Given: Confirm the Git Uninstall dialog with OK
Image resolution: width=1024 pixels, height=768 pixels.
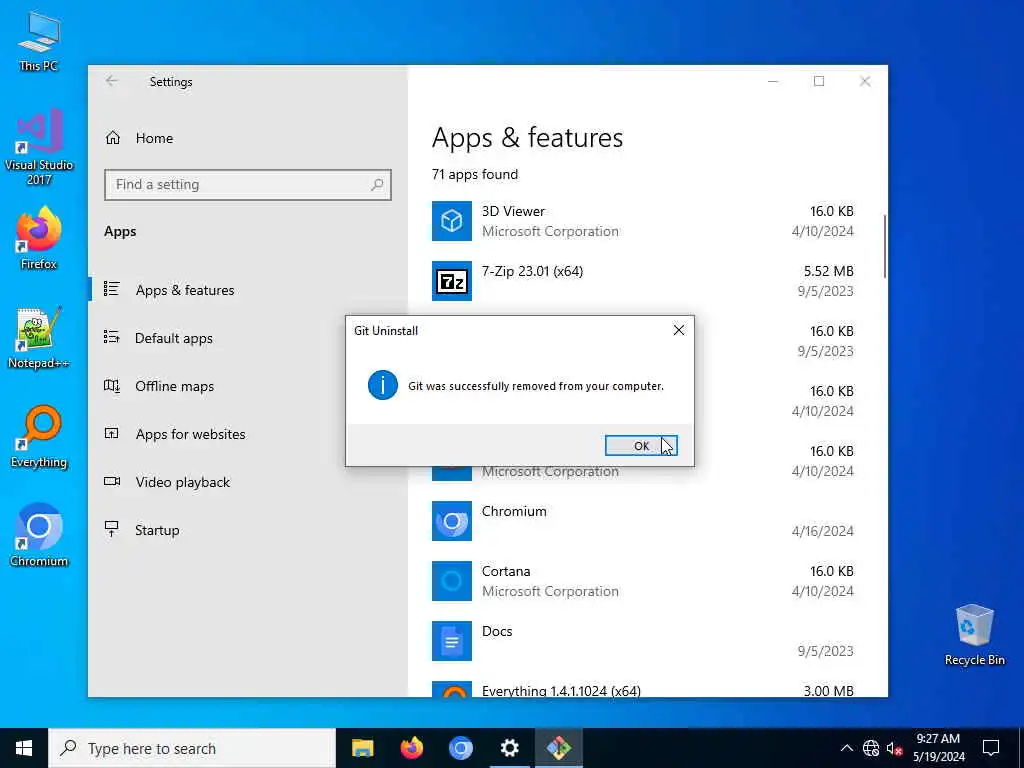Looking at the screenshot, I should [x=641, y=445].
